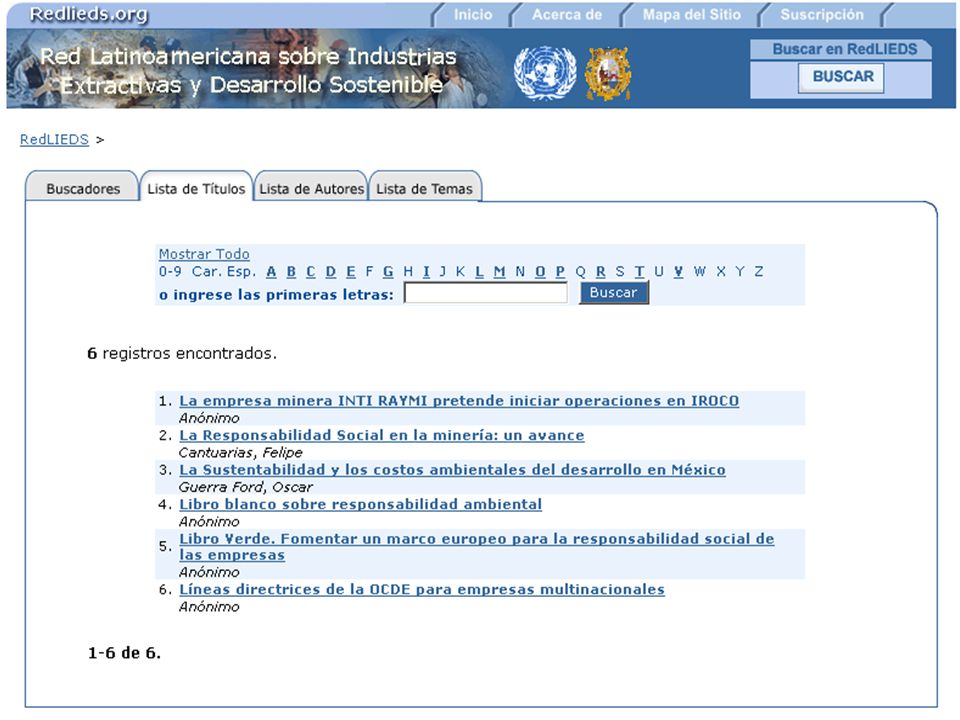The width and height of the screenshot is (960, 720).
Task: Click the '6 registros encontrados' text
Action: coord(182,353)
